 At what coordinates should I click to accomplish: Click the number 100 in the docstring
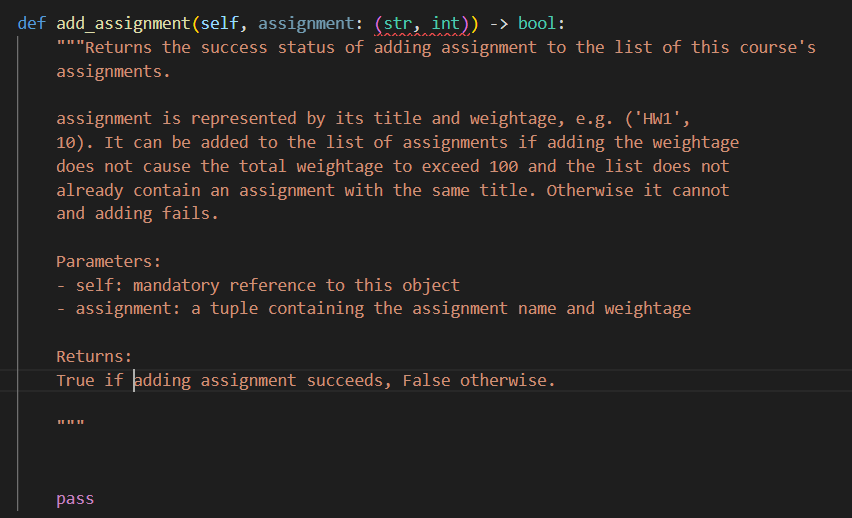[x=503, y=166]
